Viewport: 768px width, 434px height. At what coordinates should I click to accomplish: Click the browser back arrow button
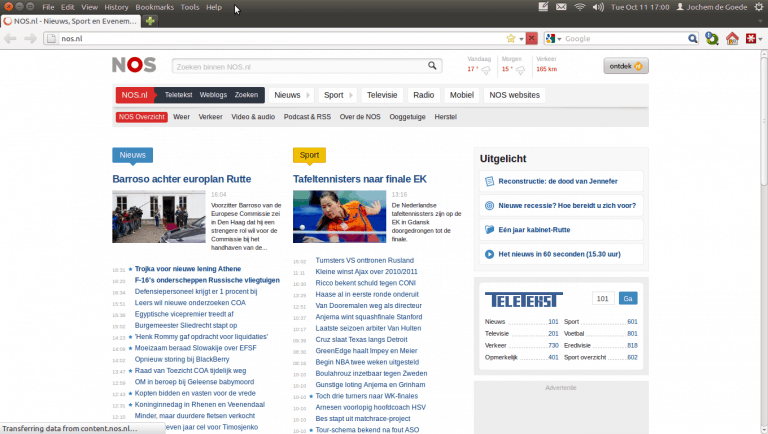pyautogui.click(x=10, y=38)
